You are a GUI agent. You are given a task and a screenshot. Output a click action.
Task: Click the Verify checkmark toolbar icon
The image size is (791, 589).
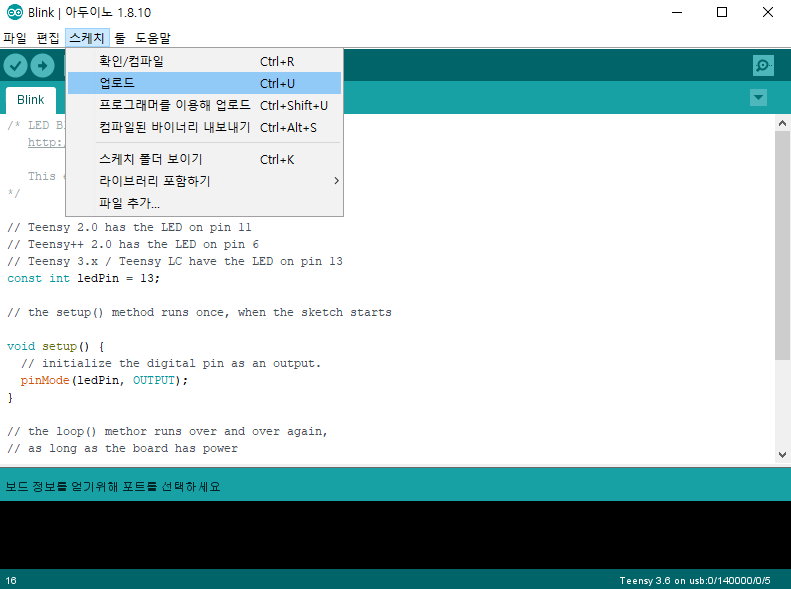pos(16,66)
